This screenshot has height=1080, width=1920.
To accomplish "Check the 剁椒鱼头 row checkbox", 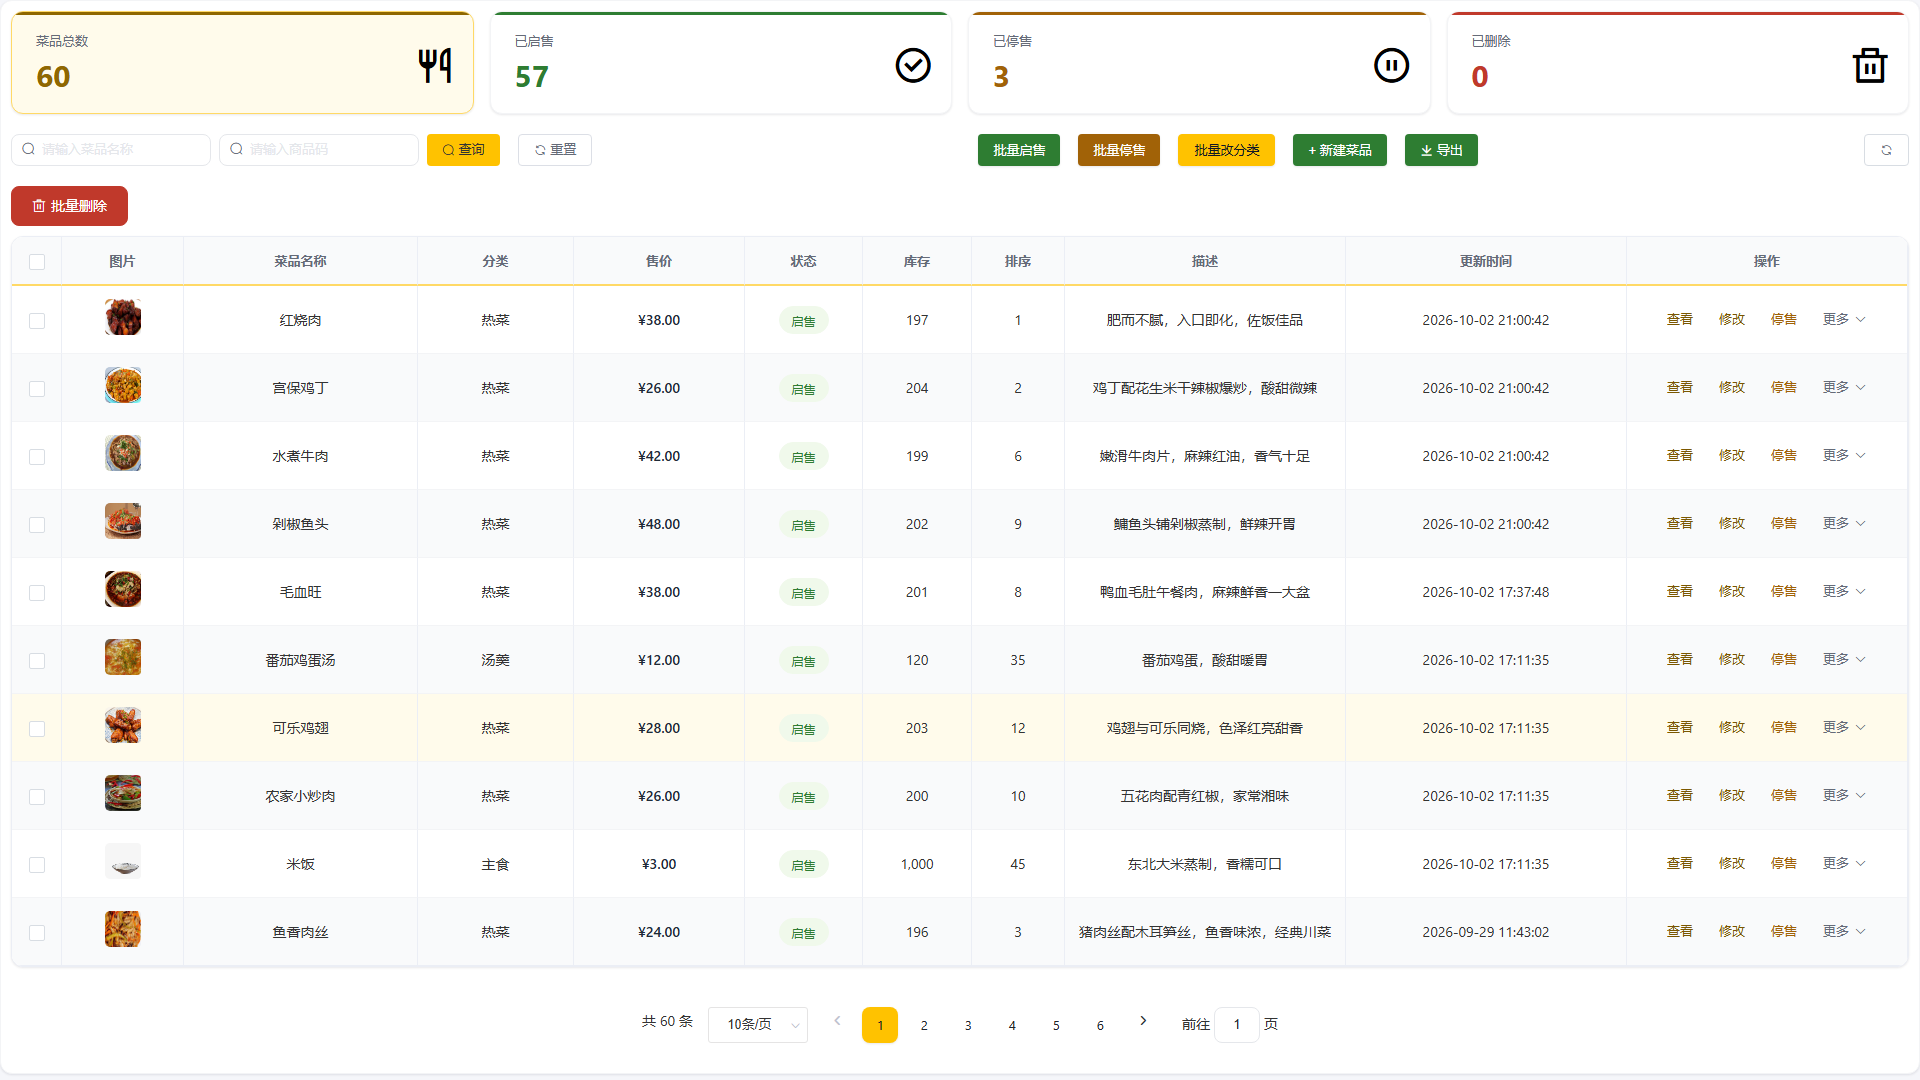I will coord(37,525).
